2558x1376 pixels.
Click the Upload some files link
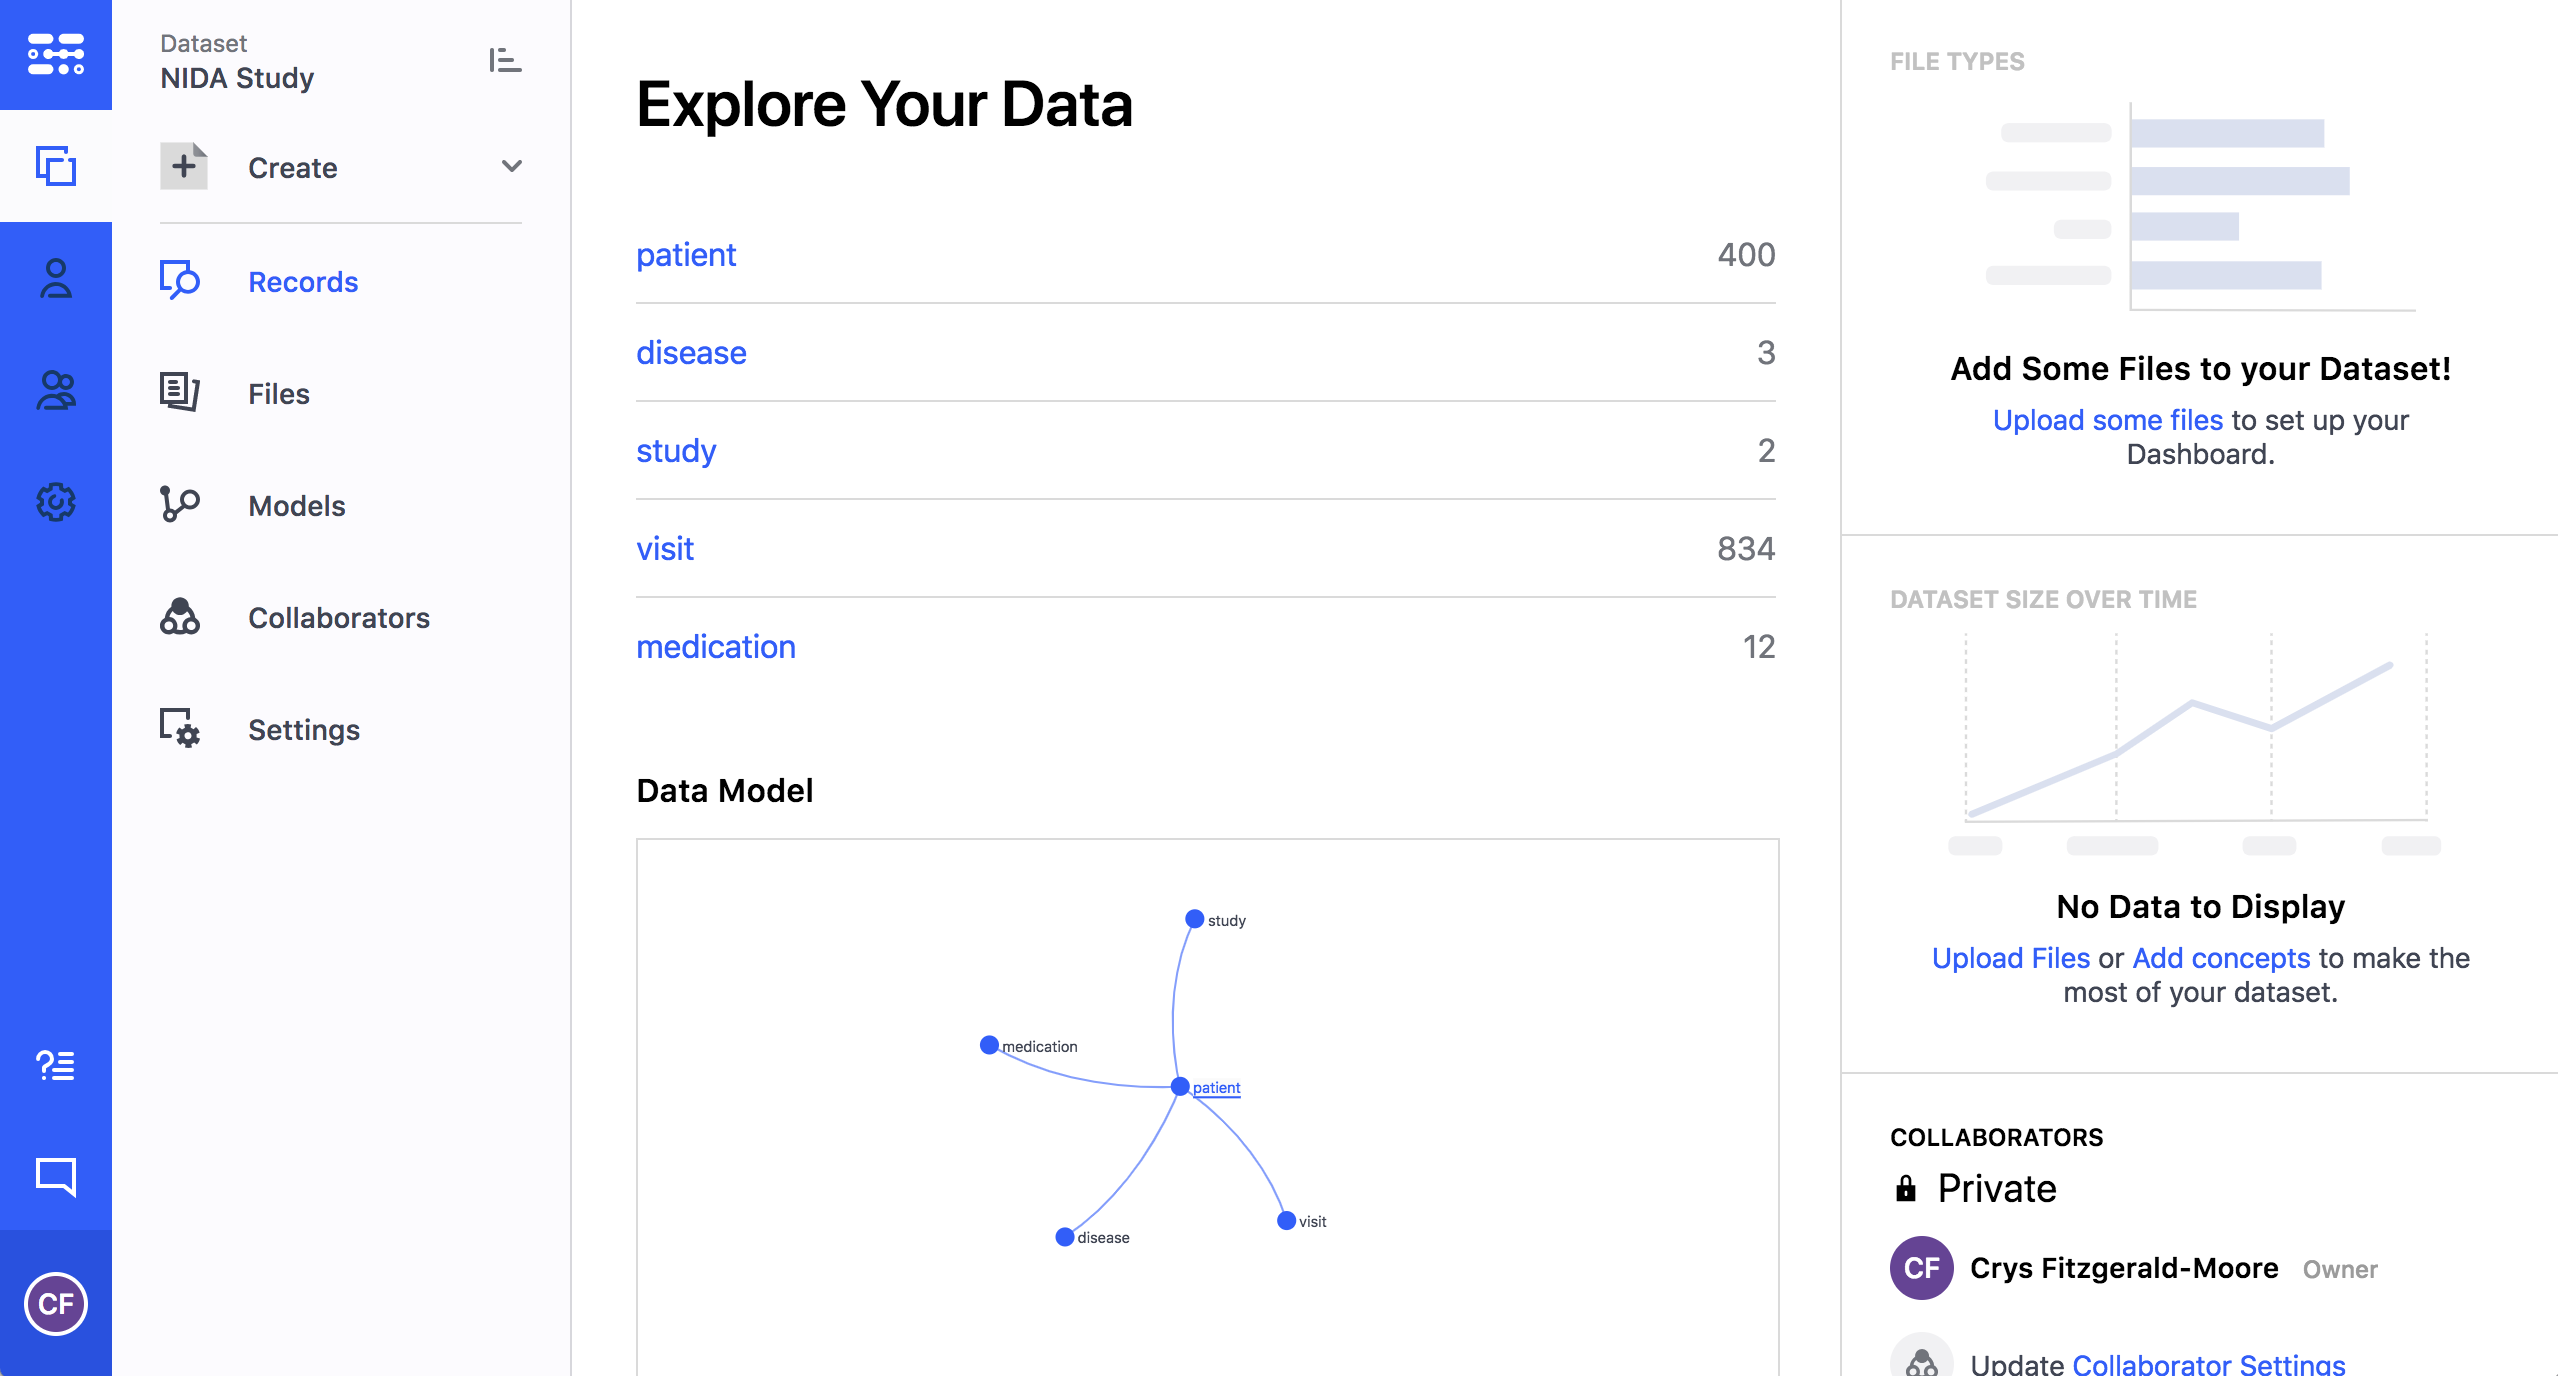click(2107, 420)
